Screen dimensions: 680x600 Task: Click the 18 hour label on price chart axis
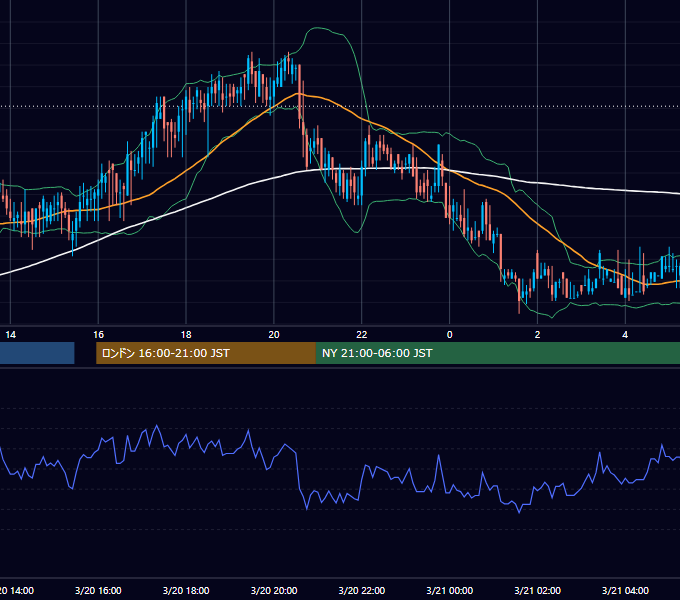(186, 335)
